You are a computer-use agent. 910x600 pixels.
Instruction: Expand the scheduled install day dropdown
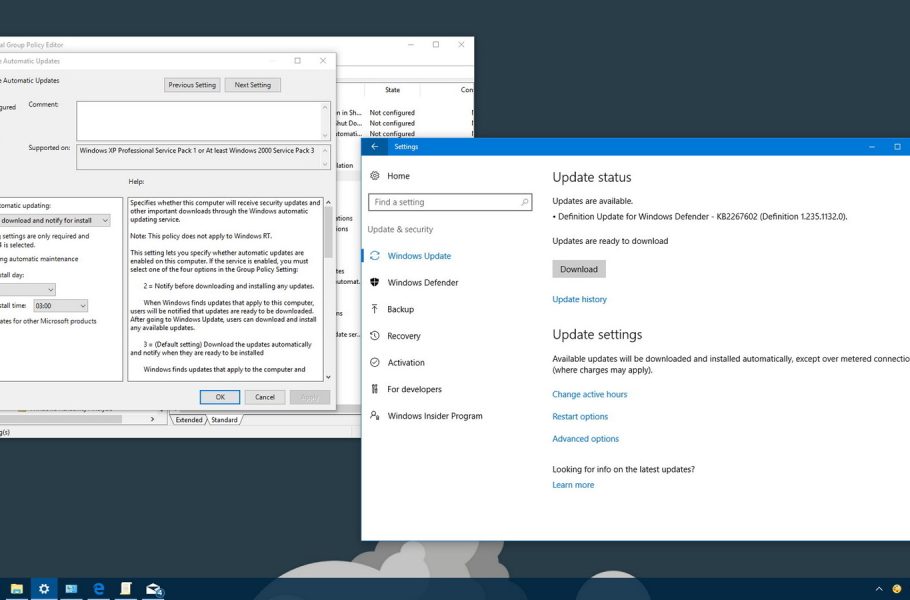50,290
